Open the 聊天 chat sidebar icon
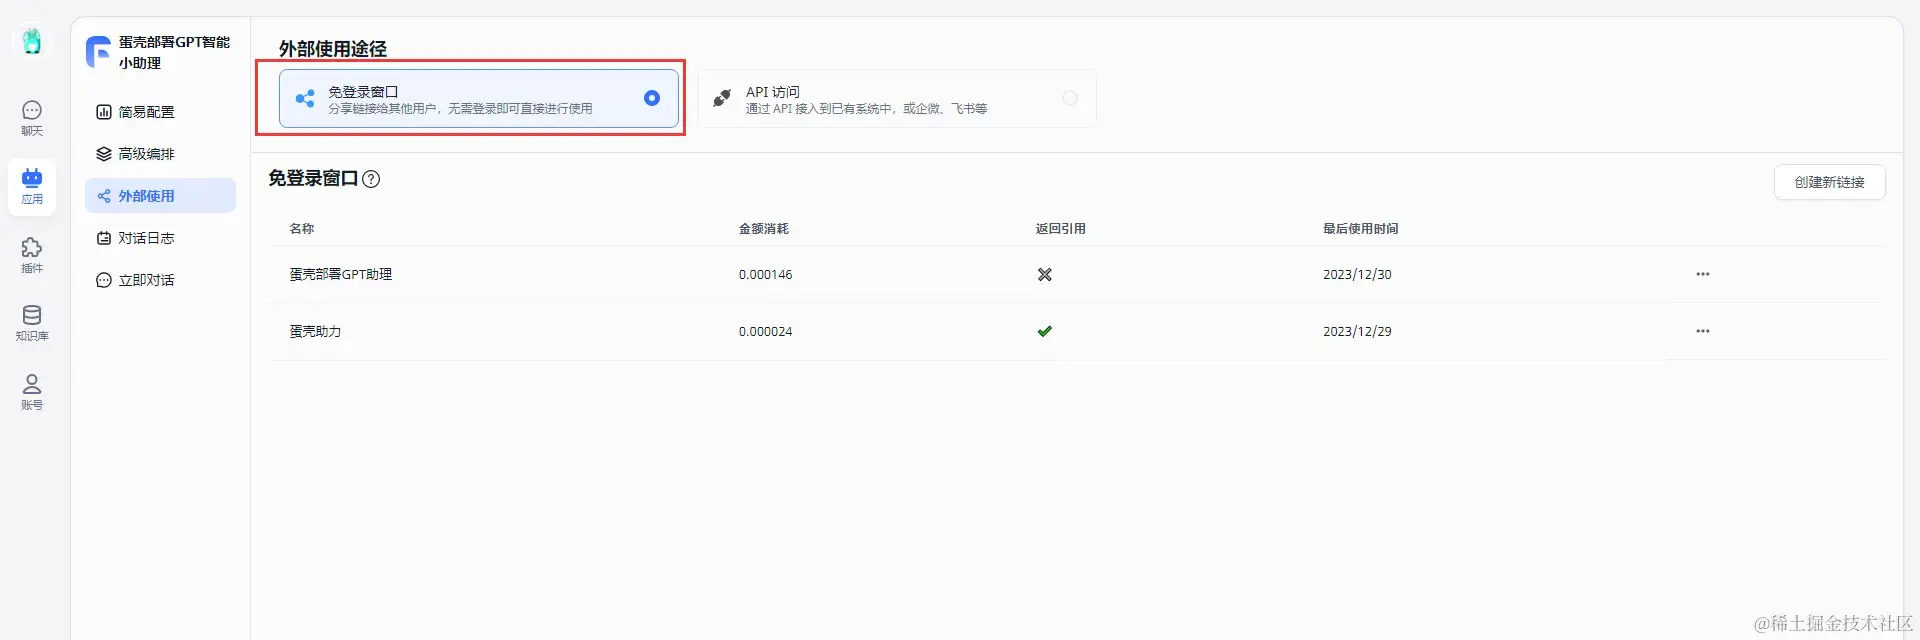The image size is (1920, 640). tap(32, 118)
